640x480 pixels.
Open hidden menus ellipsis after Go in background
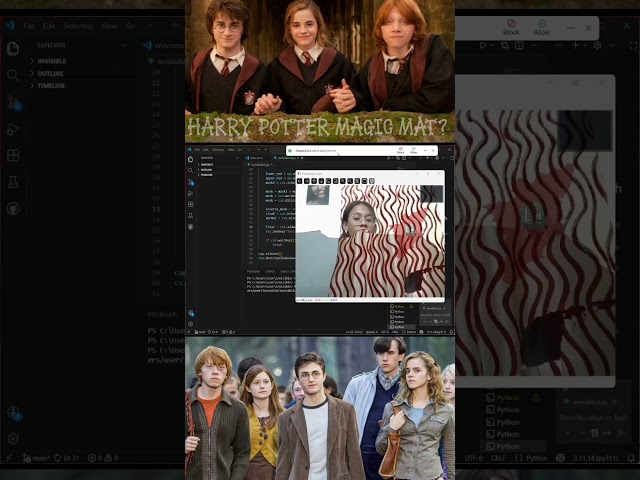coord(150,26)
